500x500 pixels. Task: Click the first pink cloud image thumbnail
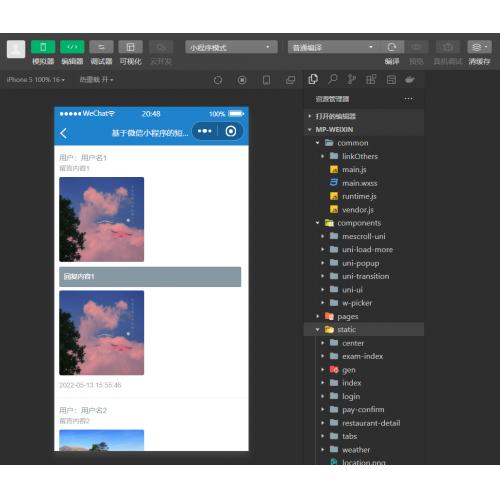[x=102, y=219]
